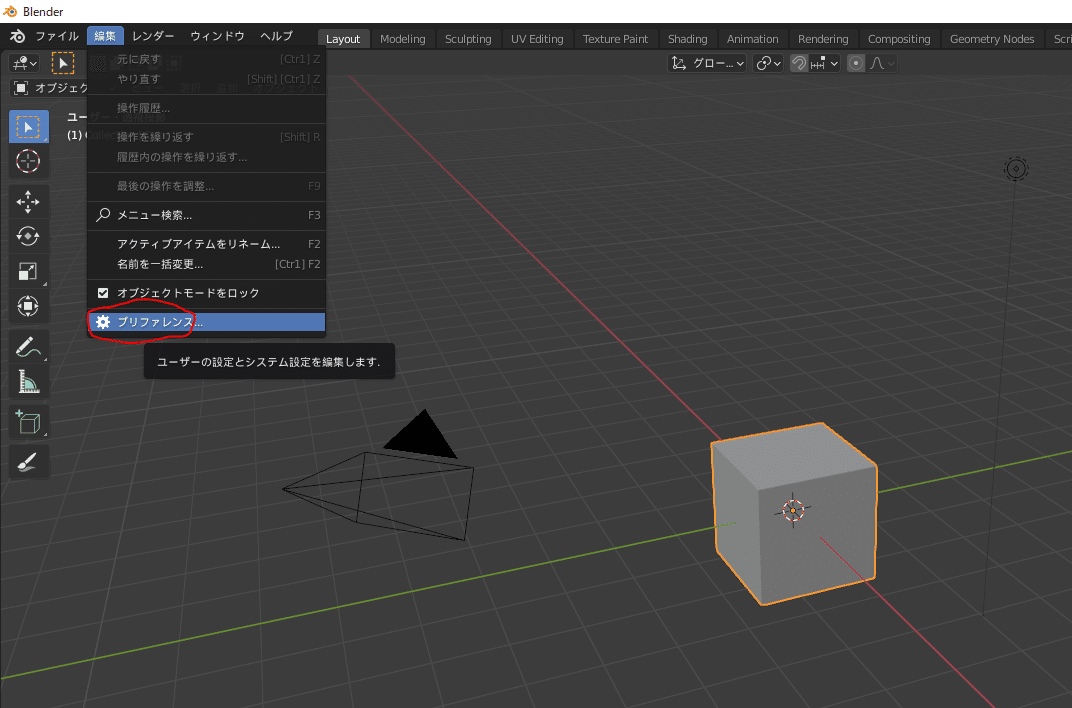Switch to the Shading tab
This screenshot has height=708, width=1072.
click(x=688, y=39)
